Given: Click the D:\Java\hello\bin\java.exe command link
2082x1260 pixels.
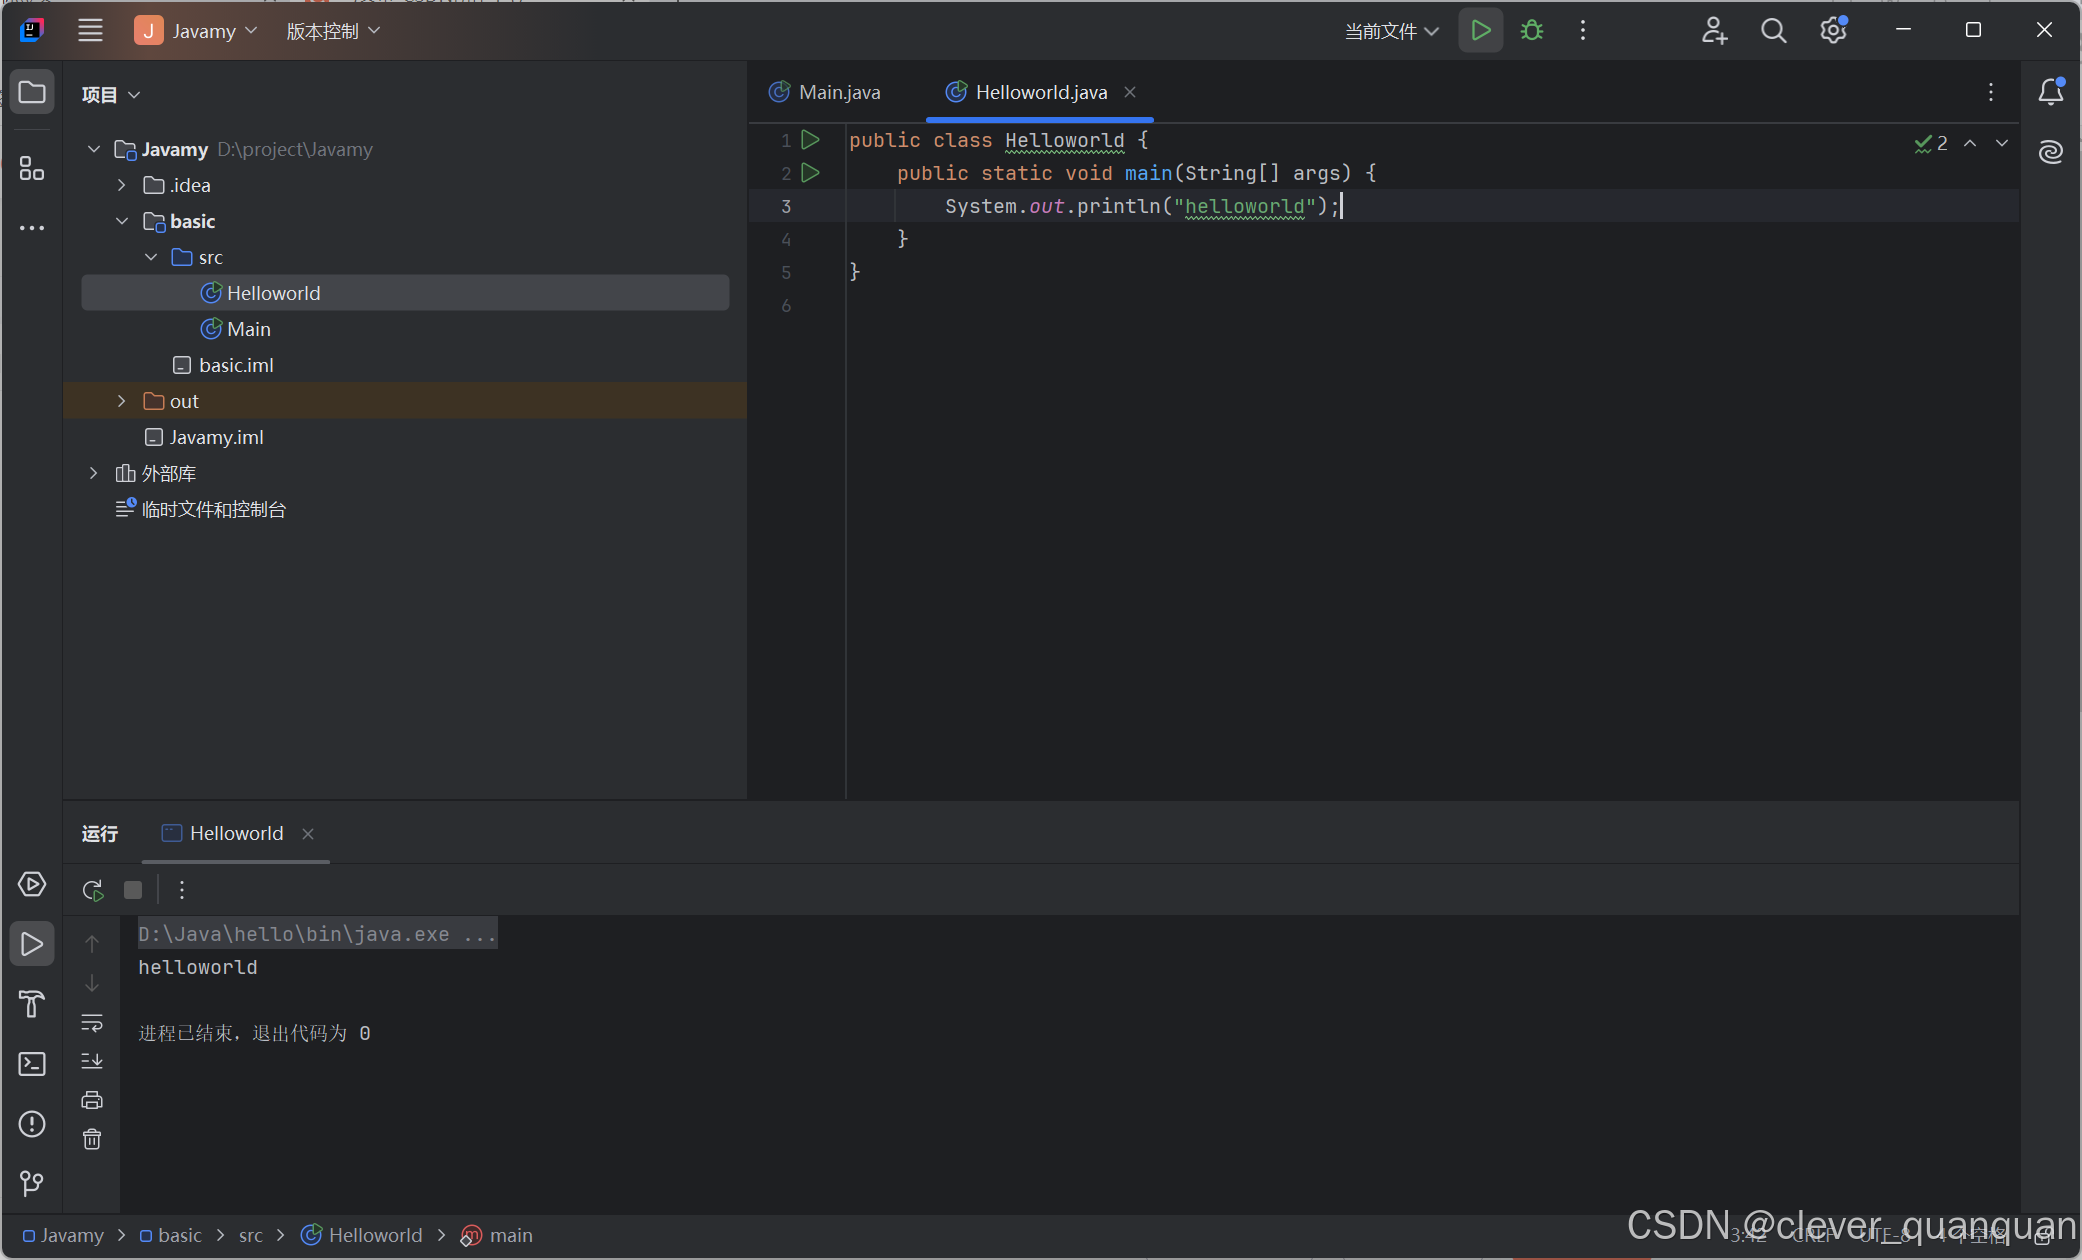Looking at the screenshot, I should (316, 934).
